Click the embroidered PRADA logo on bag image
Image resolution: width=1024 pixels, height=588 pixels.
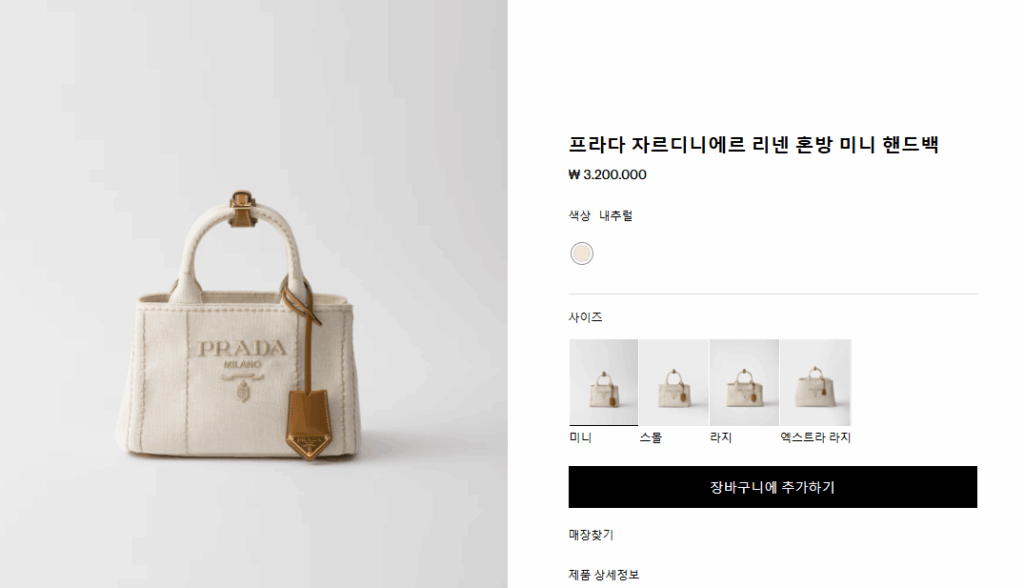click(x=242, y=348)
